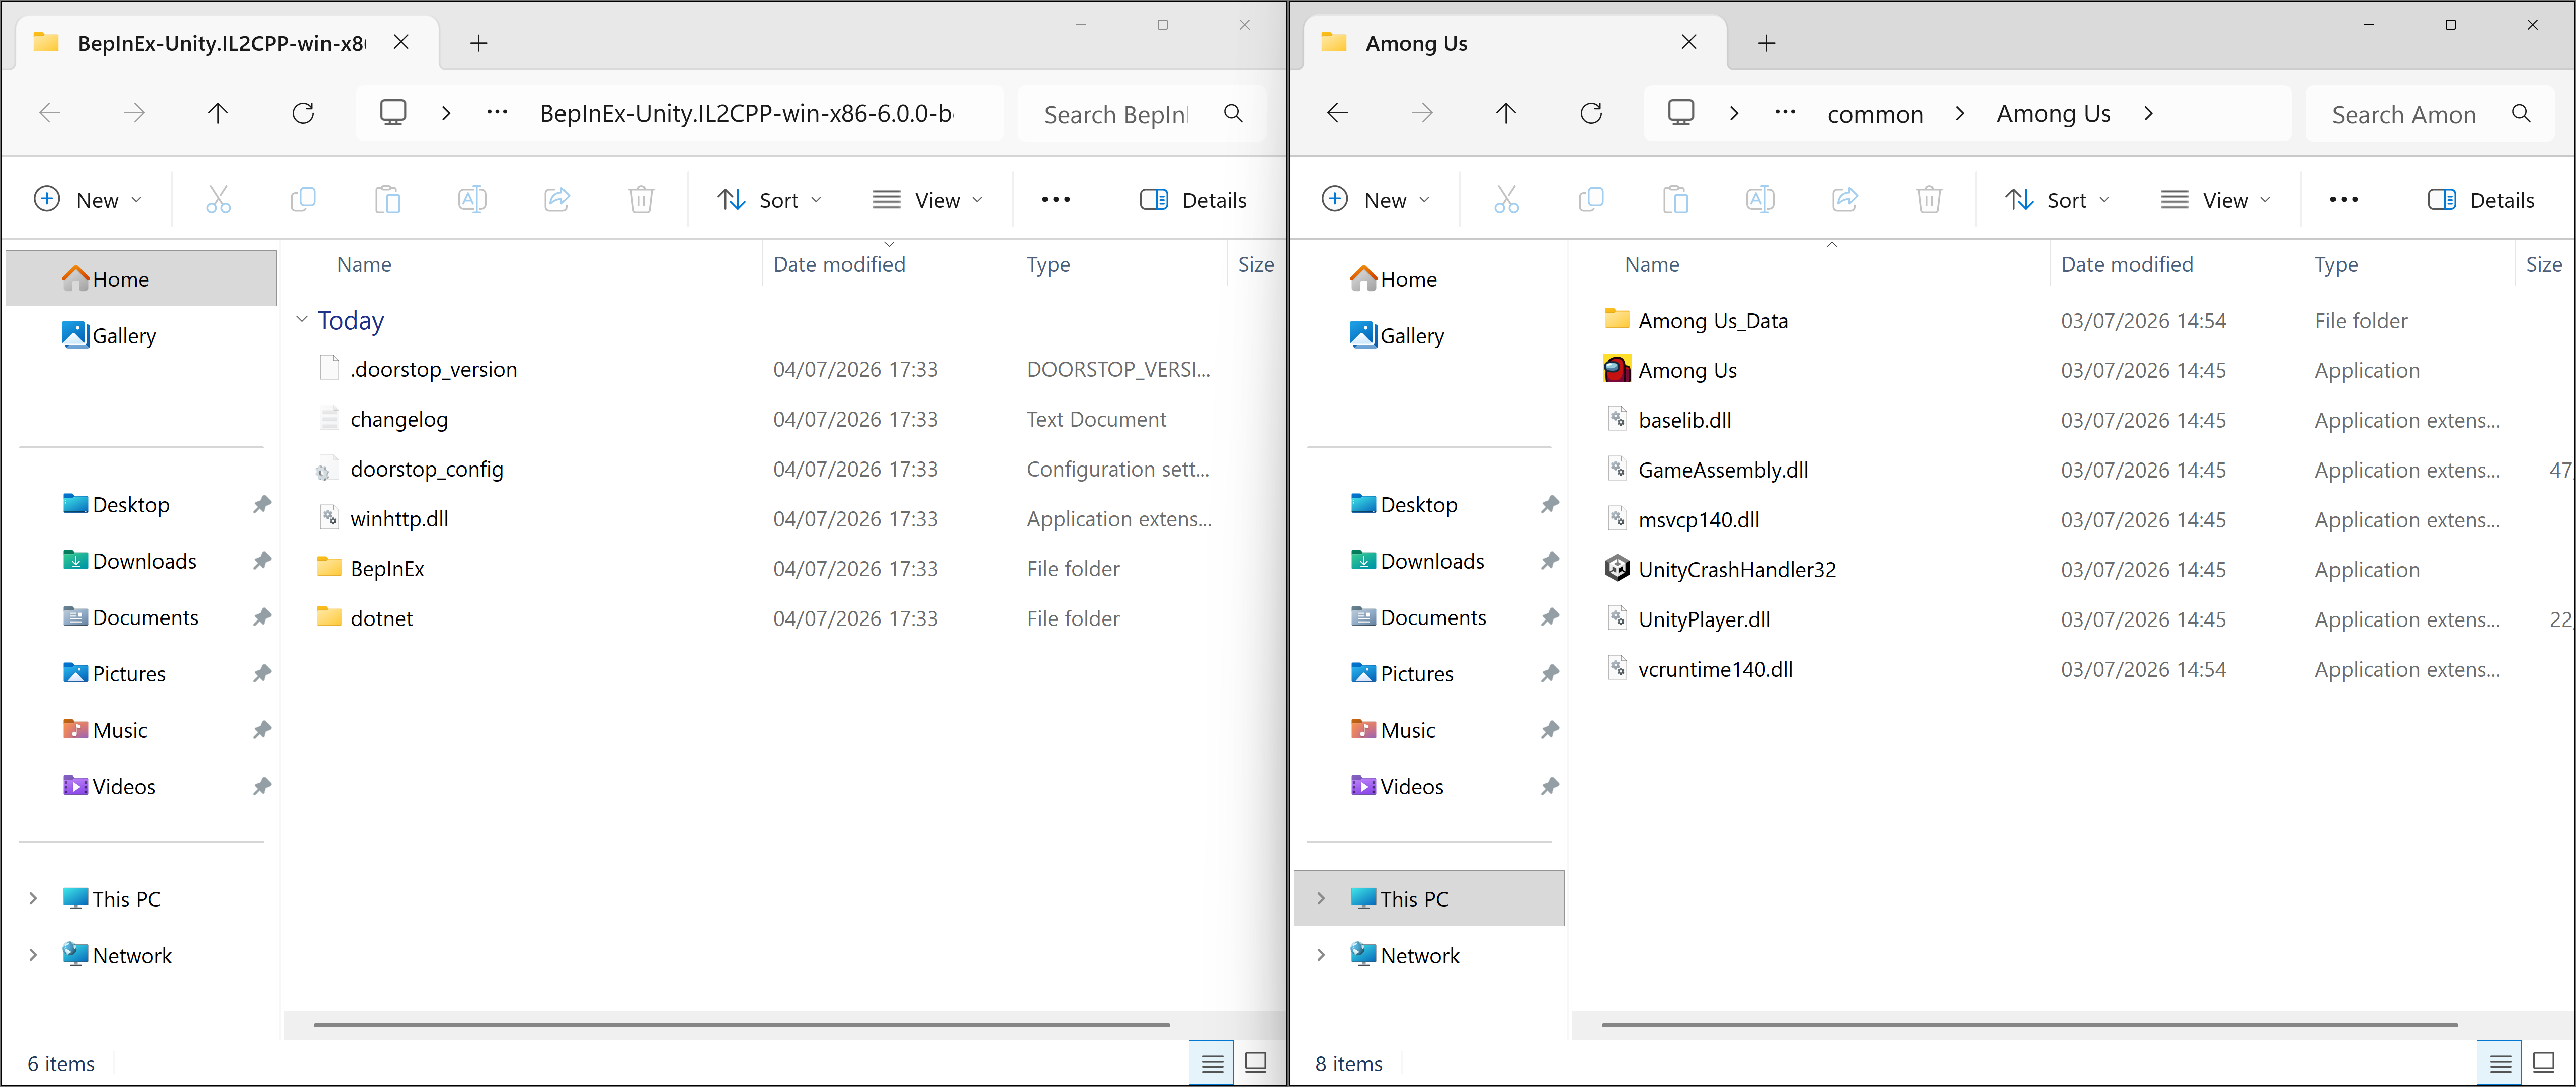
Task: Switch to details list view in Among Us status bar
Action: [x=2501, y=1063]
